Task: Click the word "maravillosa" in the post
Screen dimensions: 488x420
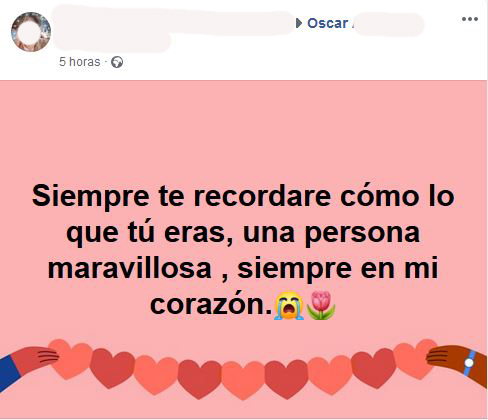Action: (x=129, y=268)
